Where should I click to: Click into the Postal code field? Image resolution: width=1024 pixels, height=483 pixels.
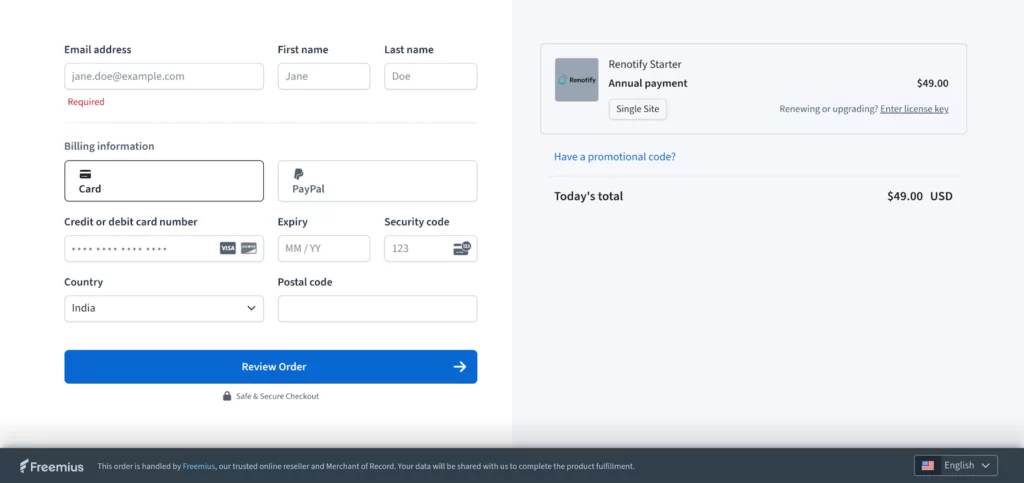377,308
